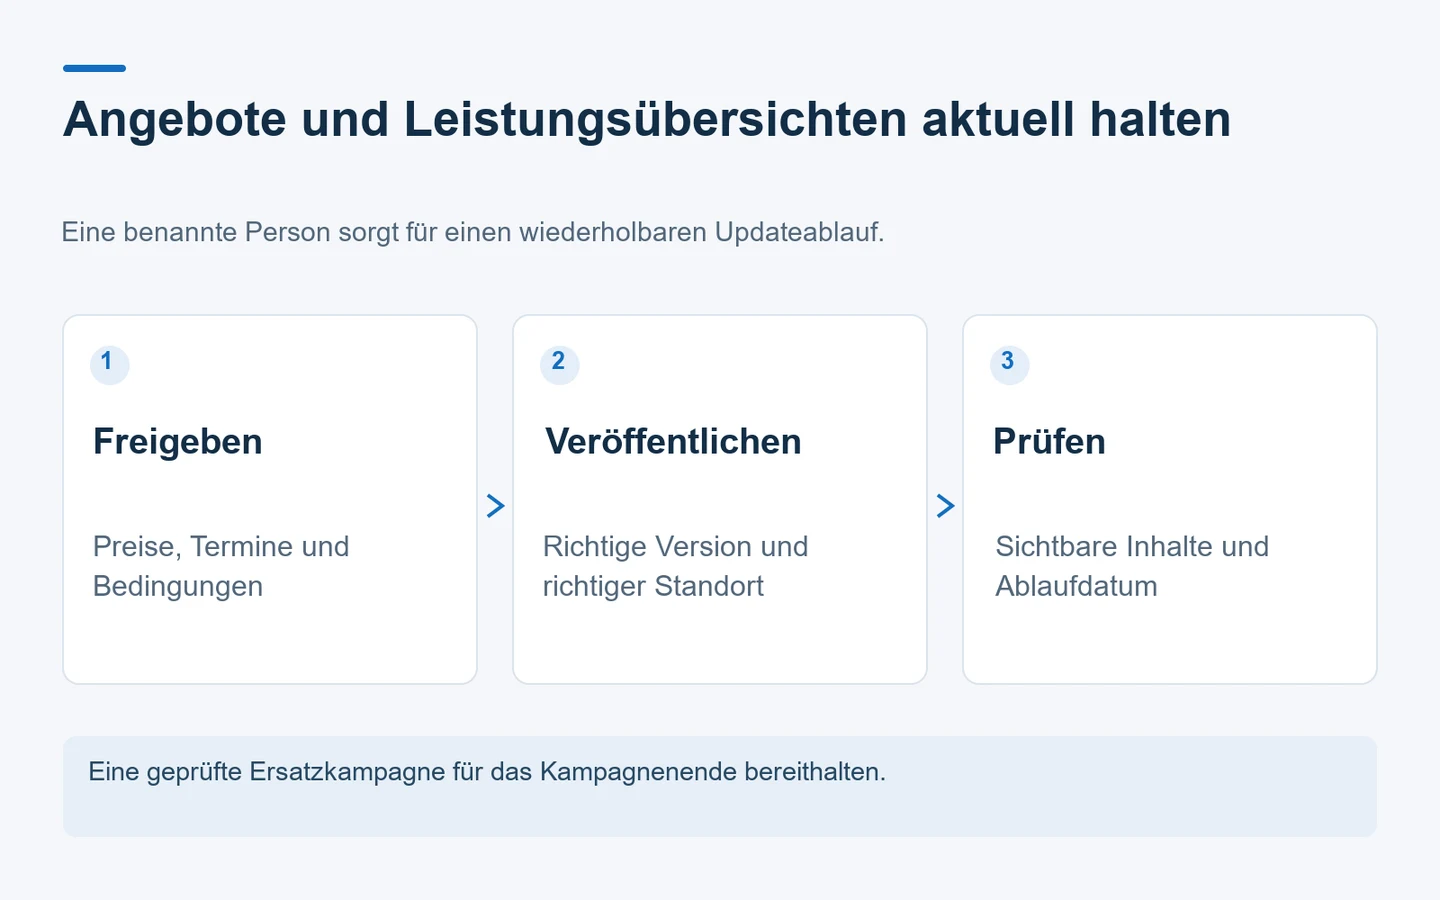The width and height of the screenshot is (1440, 900).
Task: Select the Freigeben card heading
Action: tap(178, 442)
